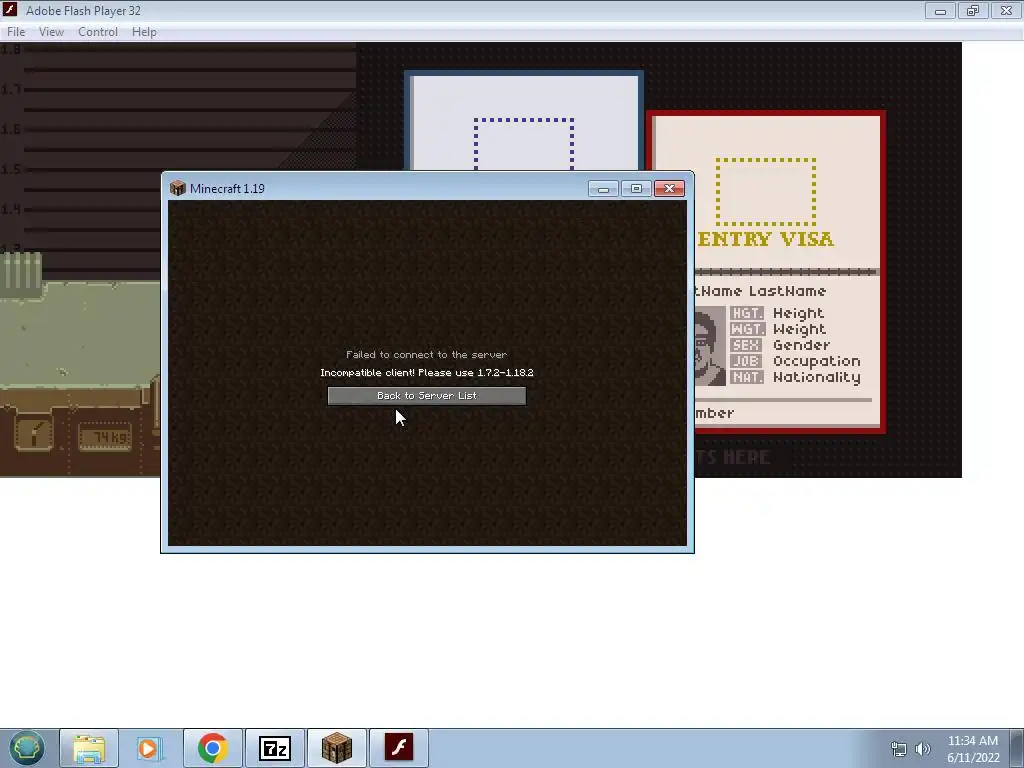Open 7-Zip from the taskbar
Image resolution: width=1024 pixels, height=768 pixels.
click(274, 748)
